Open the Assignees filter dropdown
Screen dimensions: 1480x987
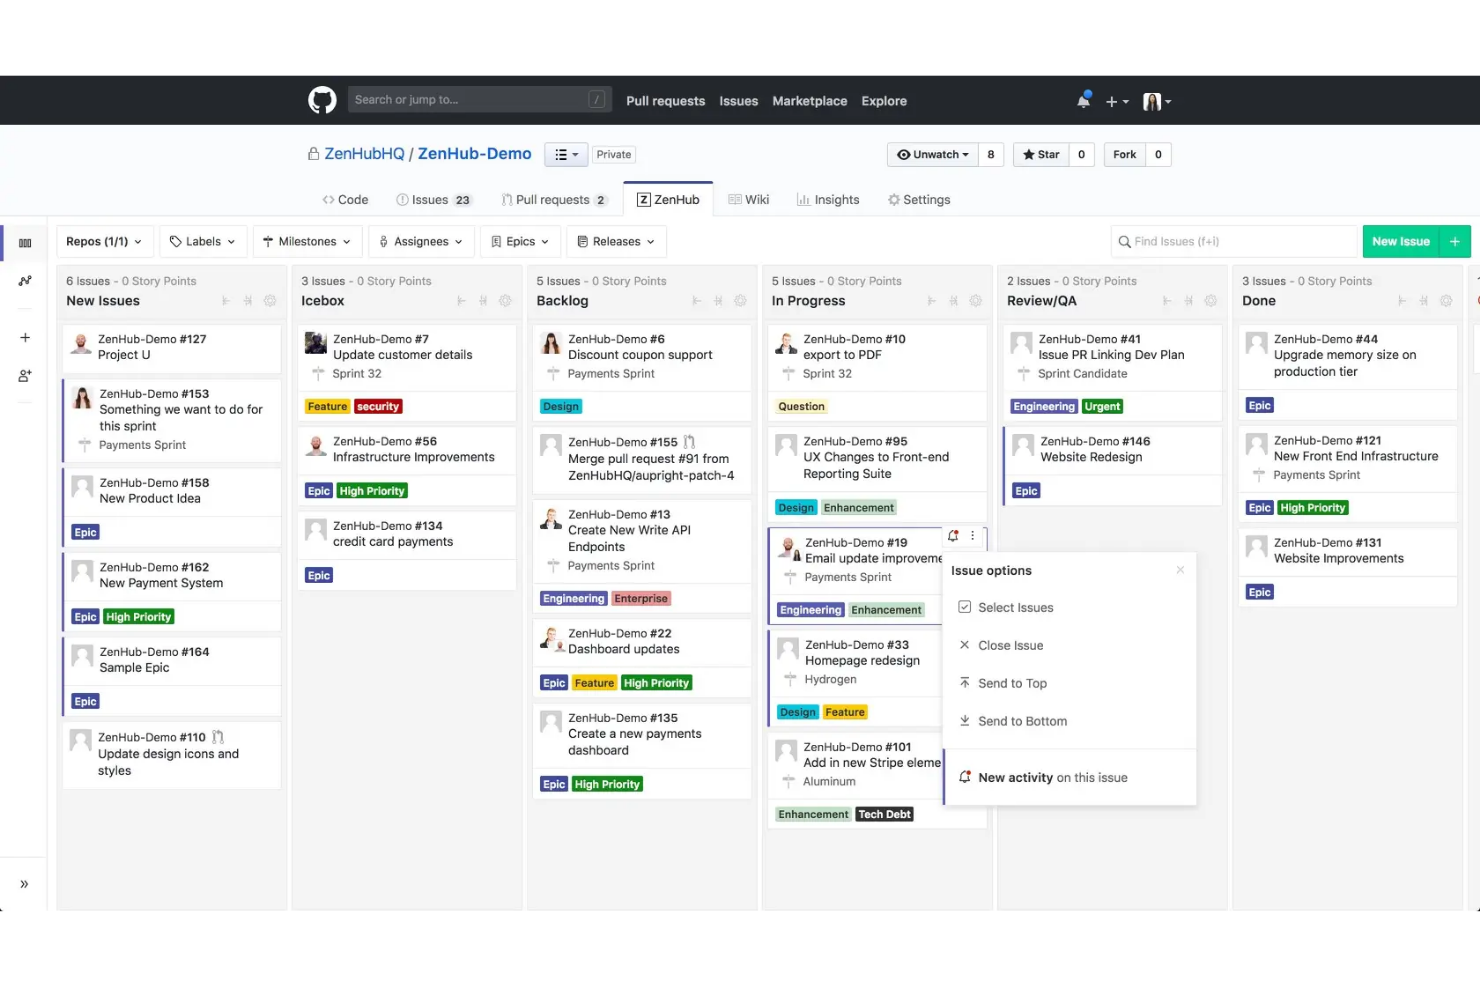point(421,242)
